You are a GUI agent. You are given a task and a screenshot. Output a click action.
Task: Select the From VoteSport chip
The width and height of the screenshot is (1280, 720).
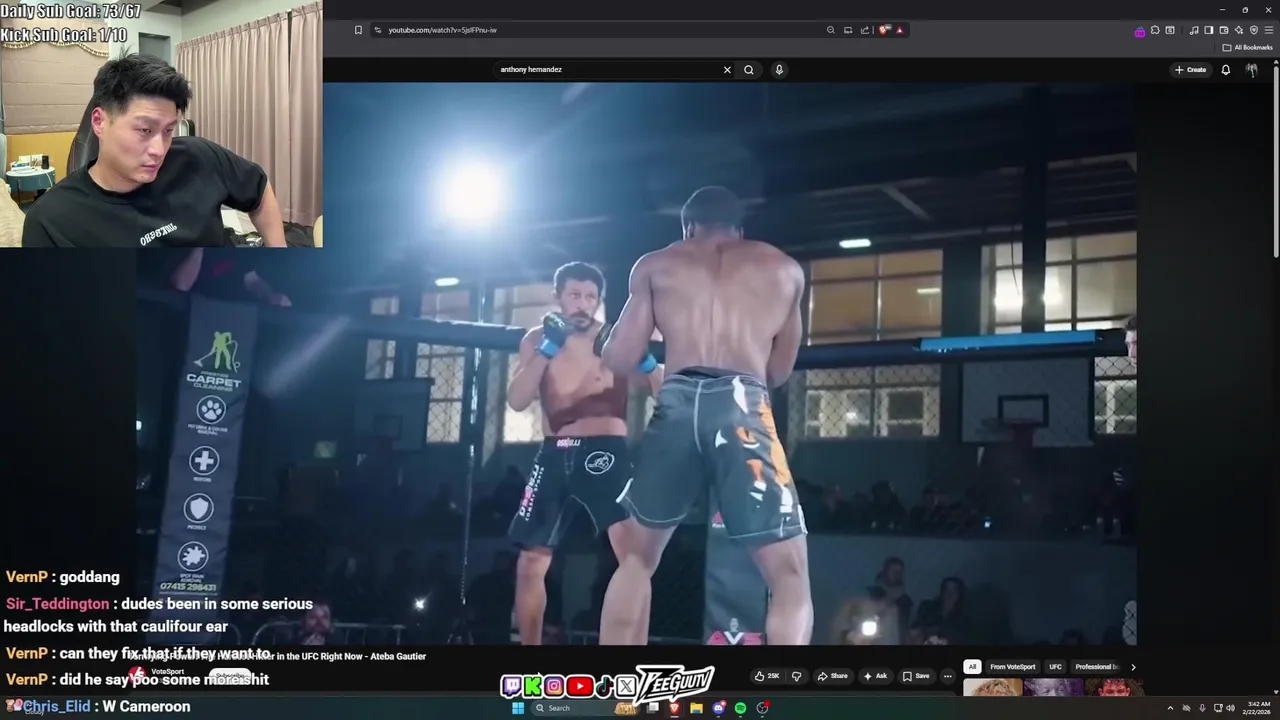tap(1013, 667)
